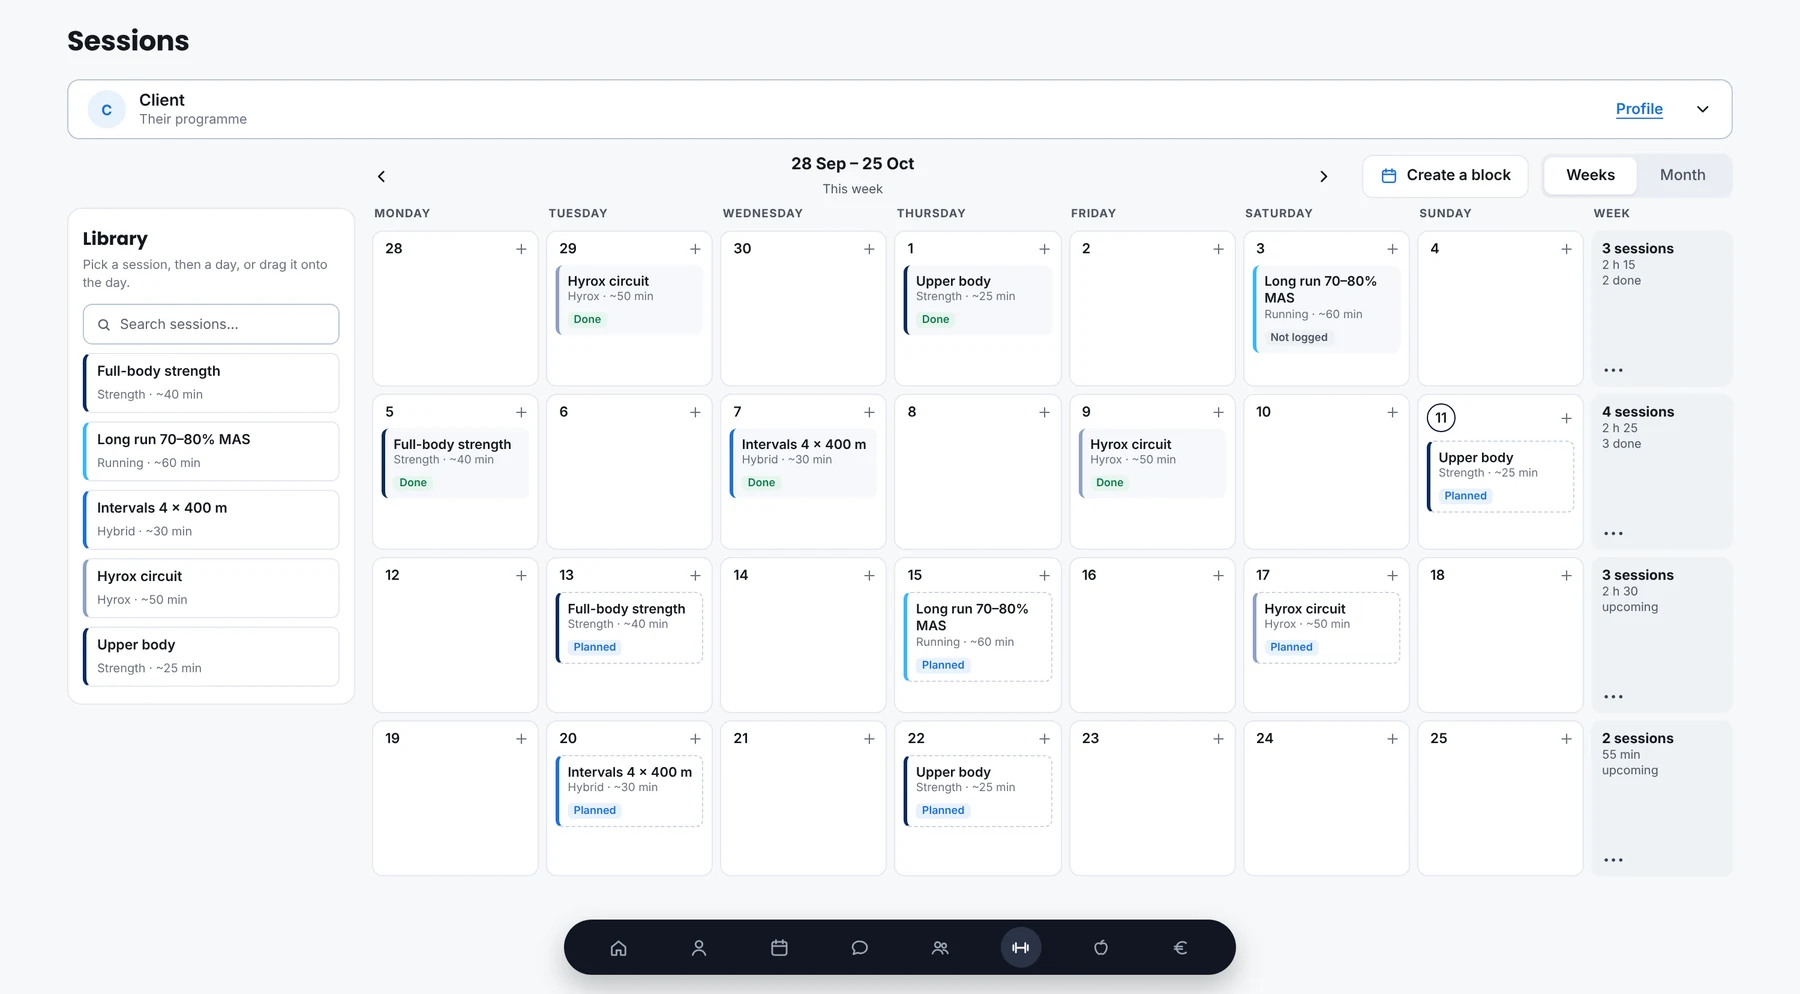The height and width of the screenshot is (994, 1800).
Task: Open the group clients nav icon
Action: 940,948
